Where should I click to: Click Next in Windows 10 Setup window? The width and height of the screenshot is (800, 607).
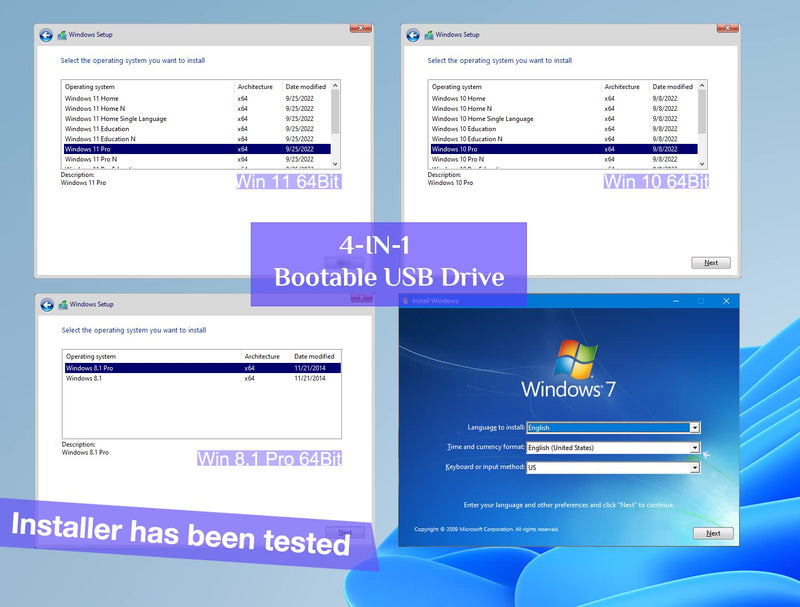pos(711,263)
